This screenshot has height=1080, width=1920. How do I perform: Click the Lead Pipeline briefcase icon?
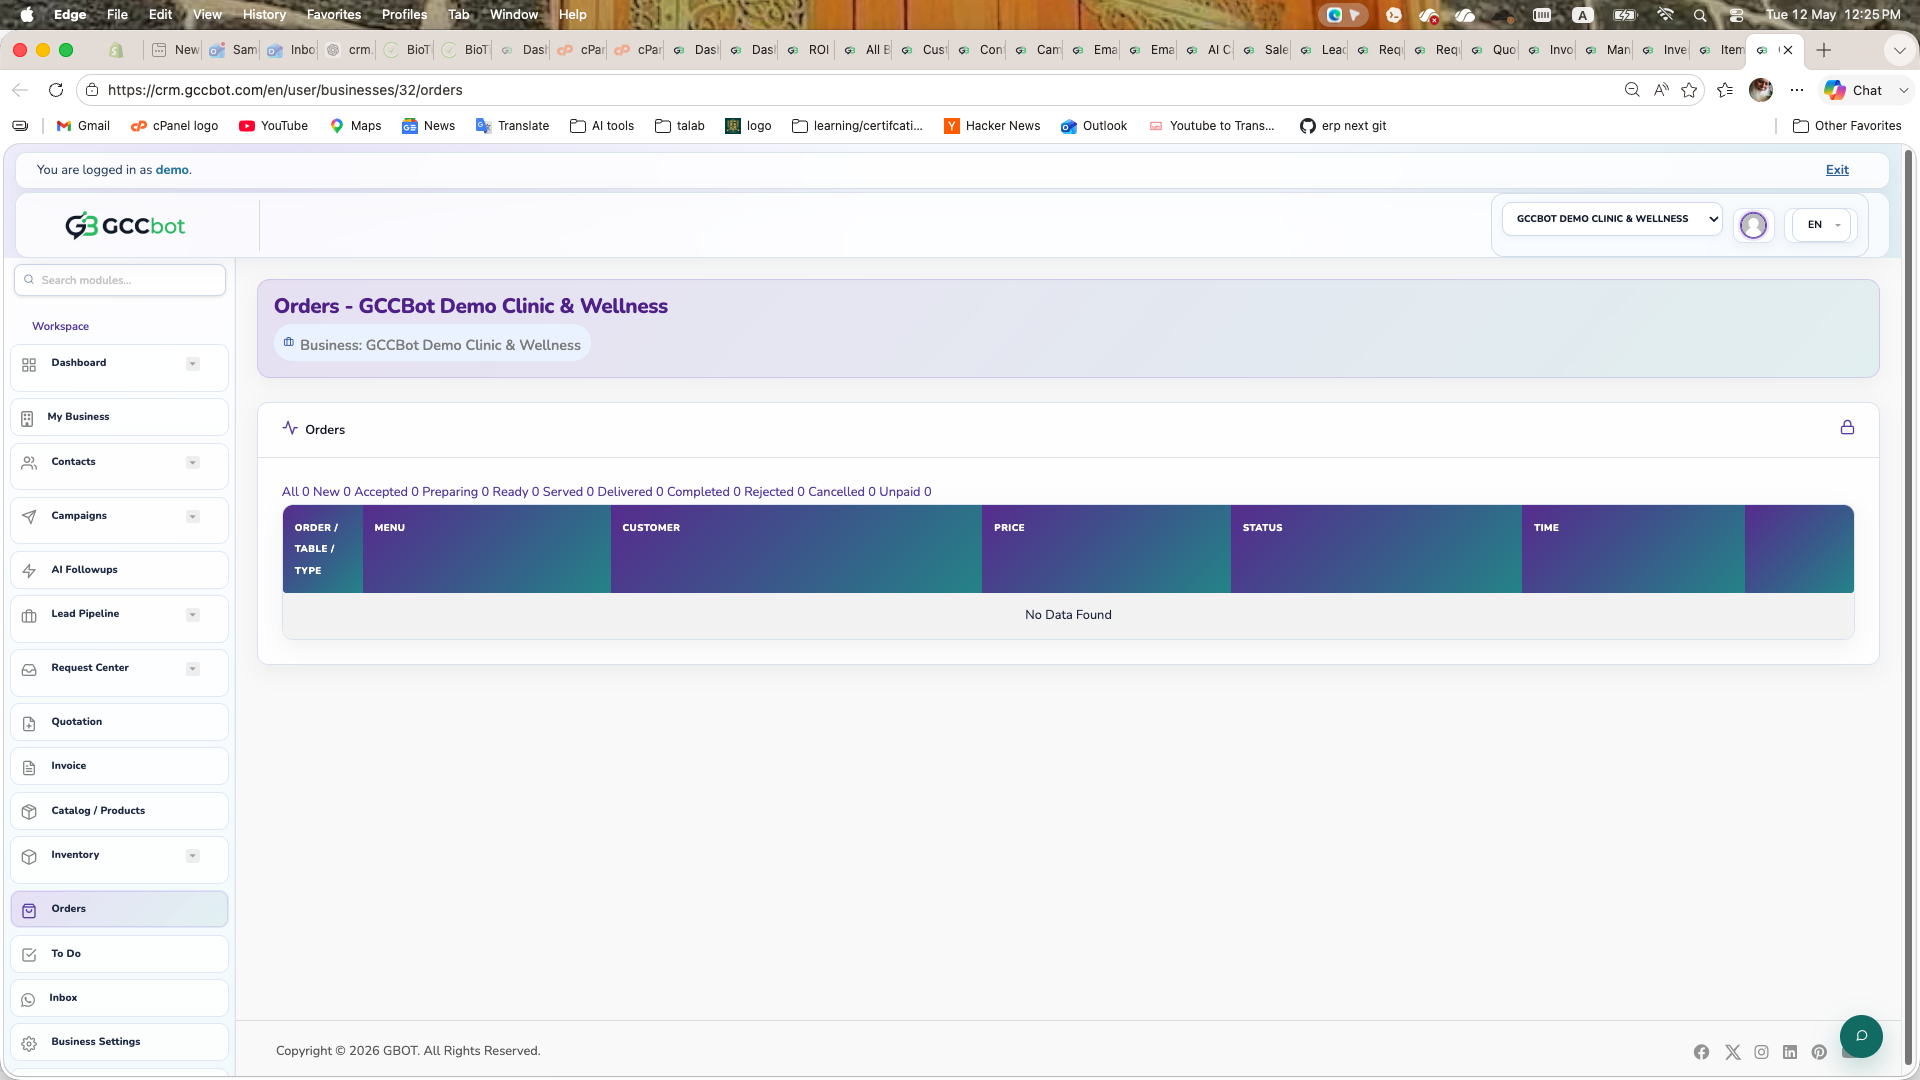[29, 615]
